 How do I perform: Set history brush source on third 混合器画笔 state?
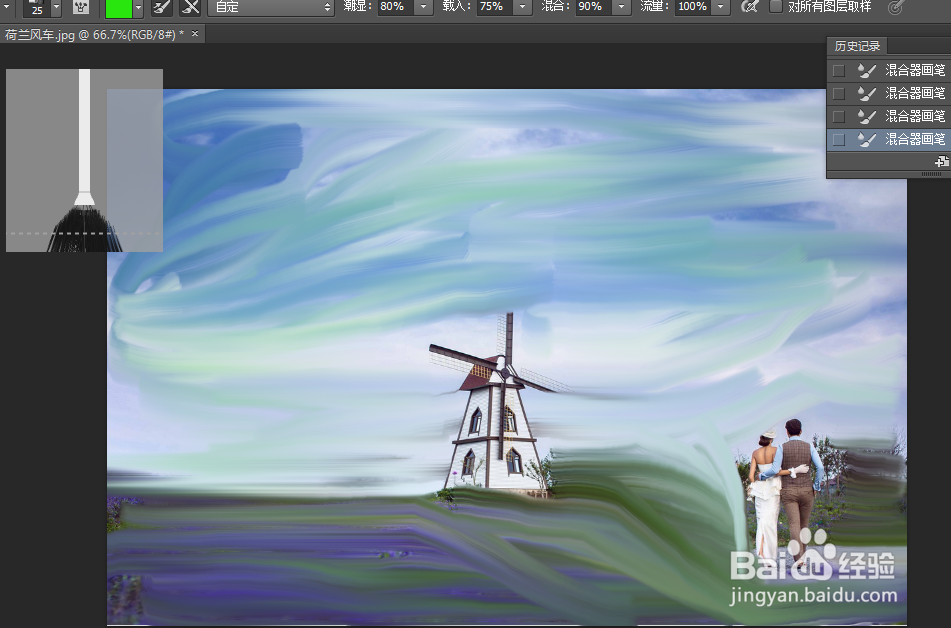(x=839, y=116)
